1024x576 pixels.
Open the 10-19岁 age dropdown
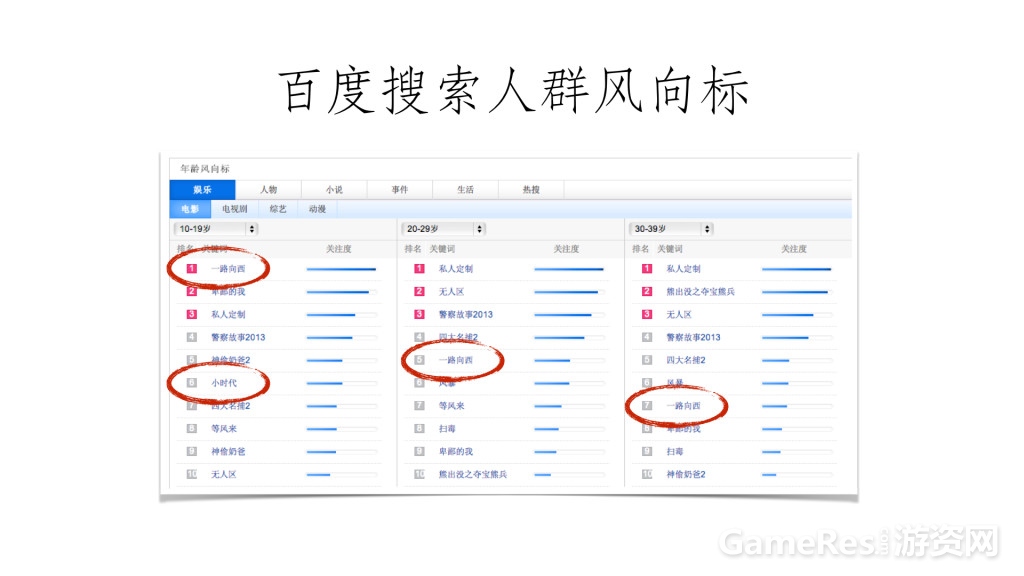tap(216, 229)
